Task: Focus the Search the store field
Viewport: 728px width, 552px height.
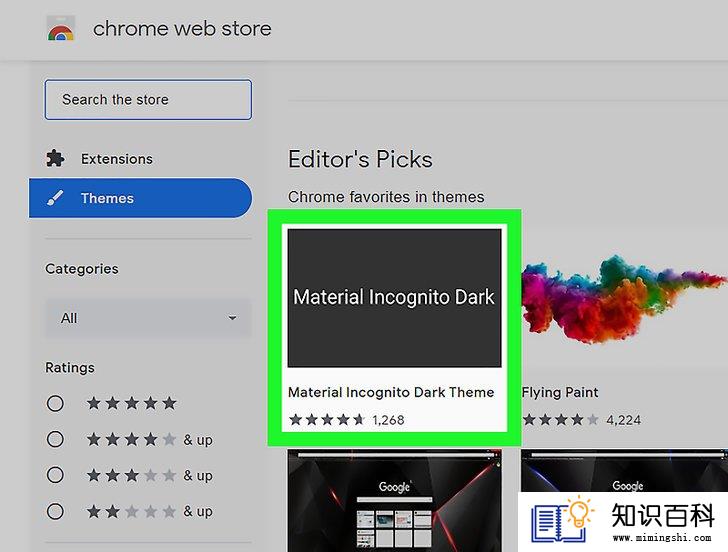Action: (x=148, y=99)
